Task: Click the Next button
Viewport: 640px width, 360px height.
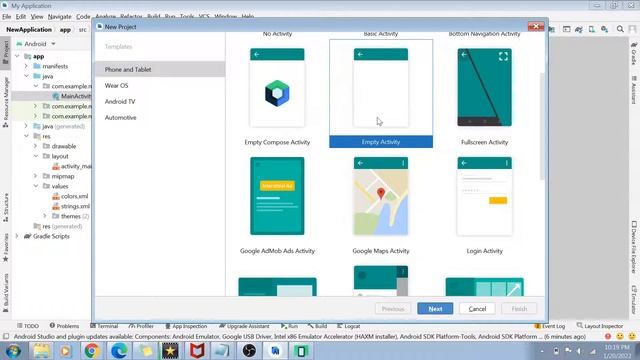Action: (435, 309)
